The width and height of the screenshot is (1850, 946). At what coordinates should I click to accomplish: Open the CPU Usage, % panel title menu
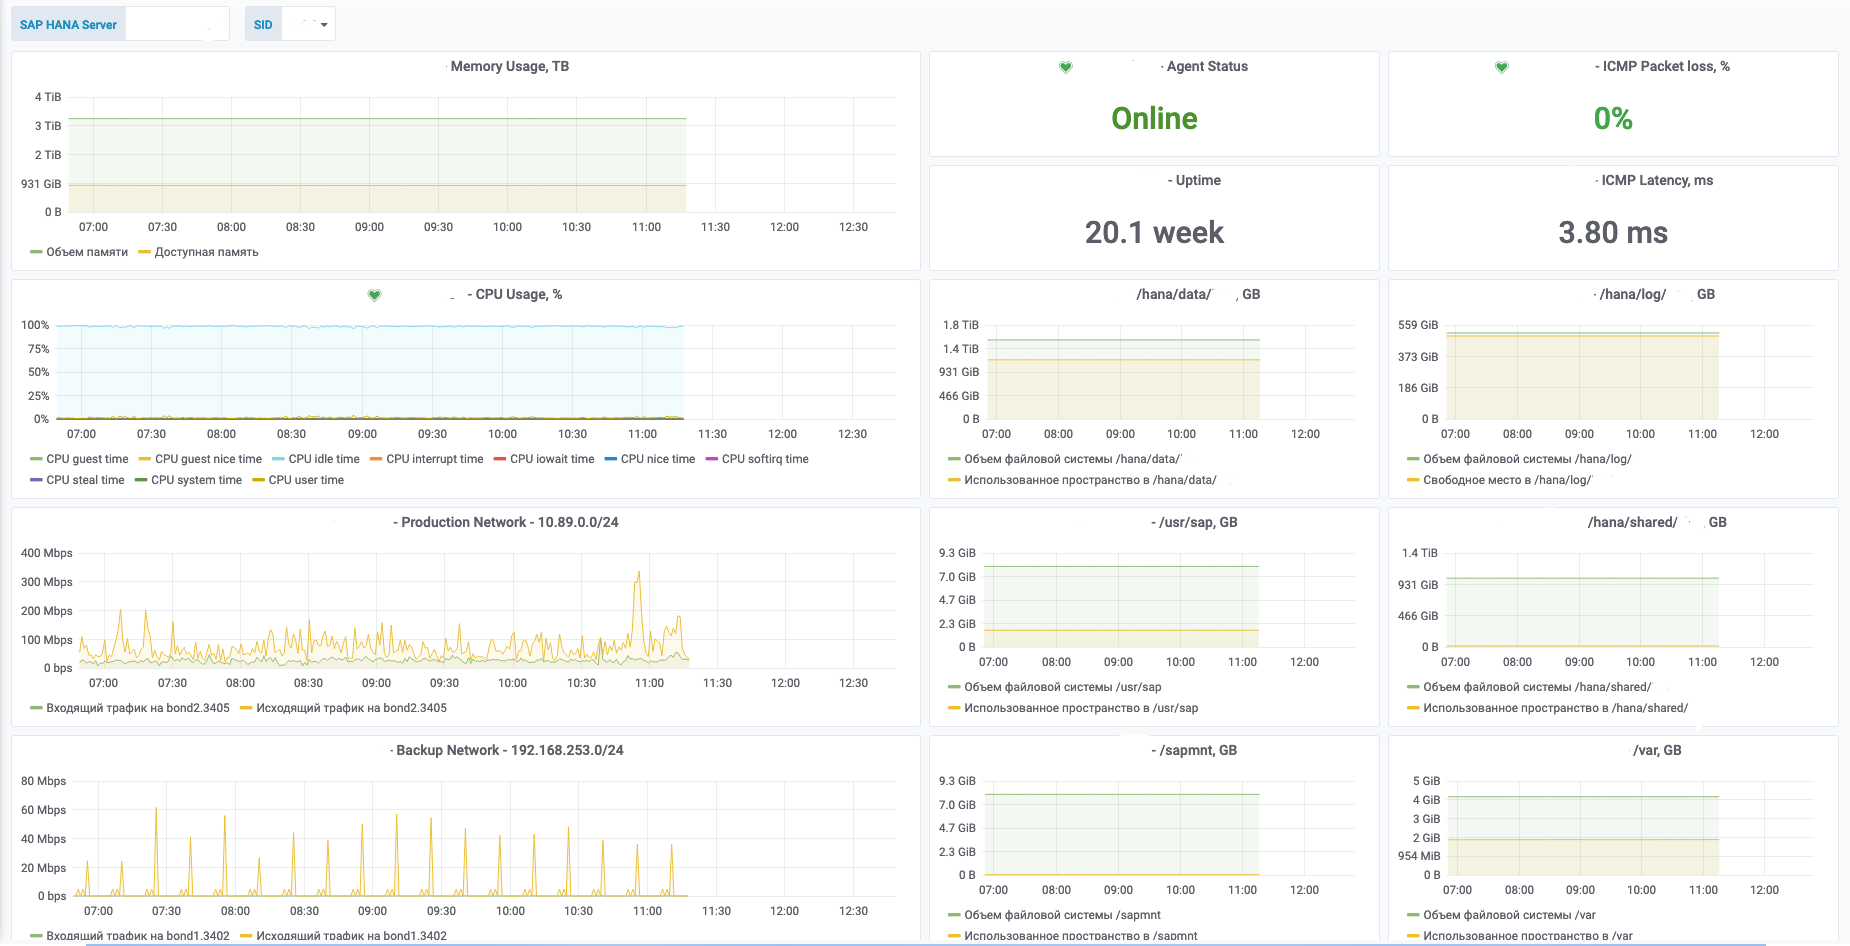pyautogui.click(x=518, y=294)
